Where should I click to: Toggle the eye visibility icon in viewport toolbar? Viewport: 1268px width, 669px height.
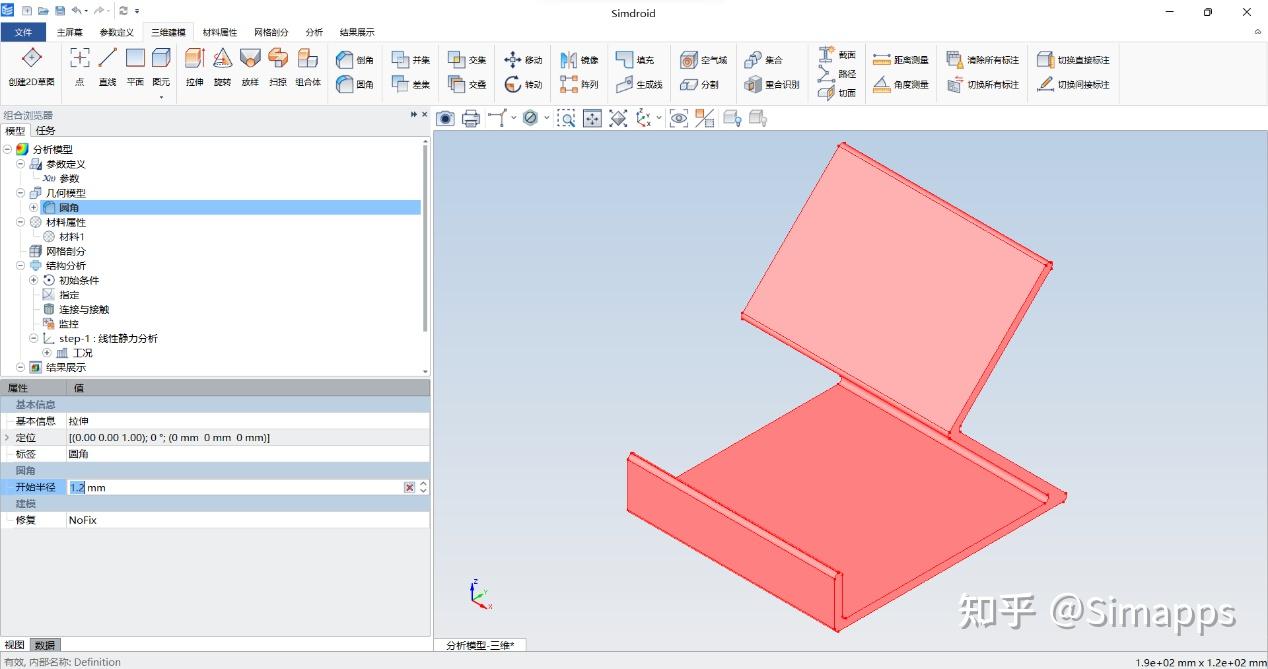[x=678, y=118]
